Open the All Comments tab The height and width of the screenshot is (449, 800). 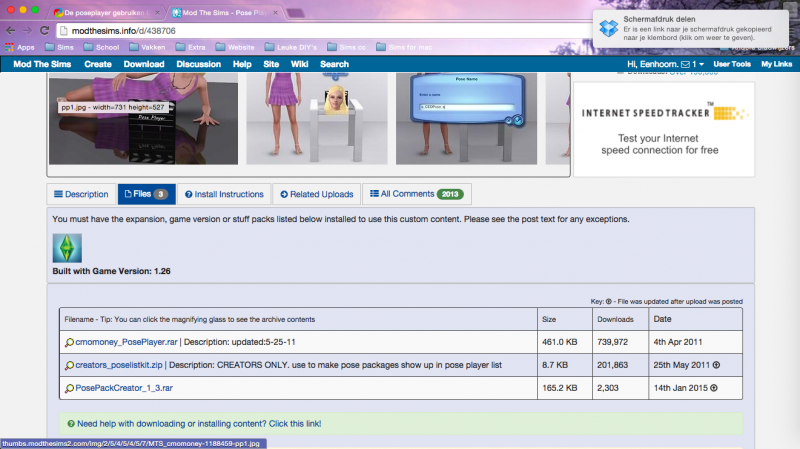pos(416,194)
